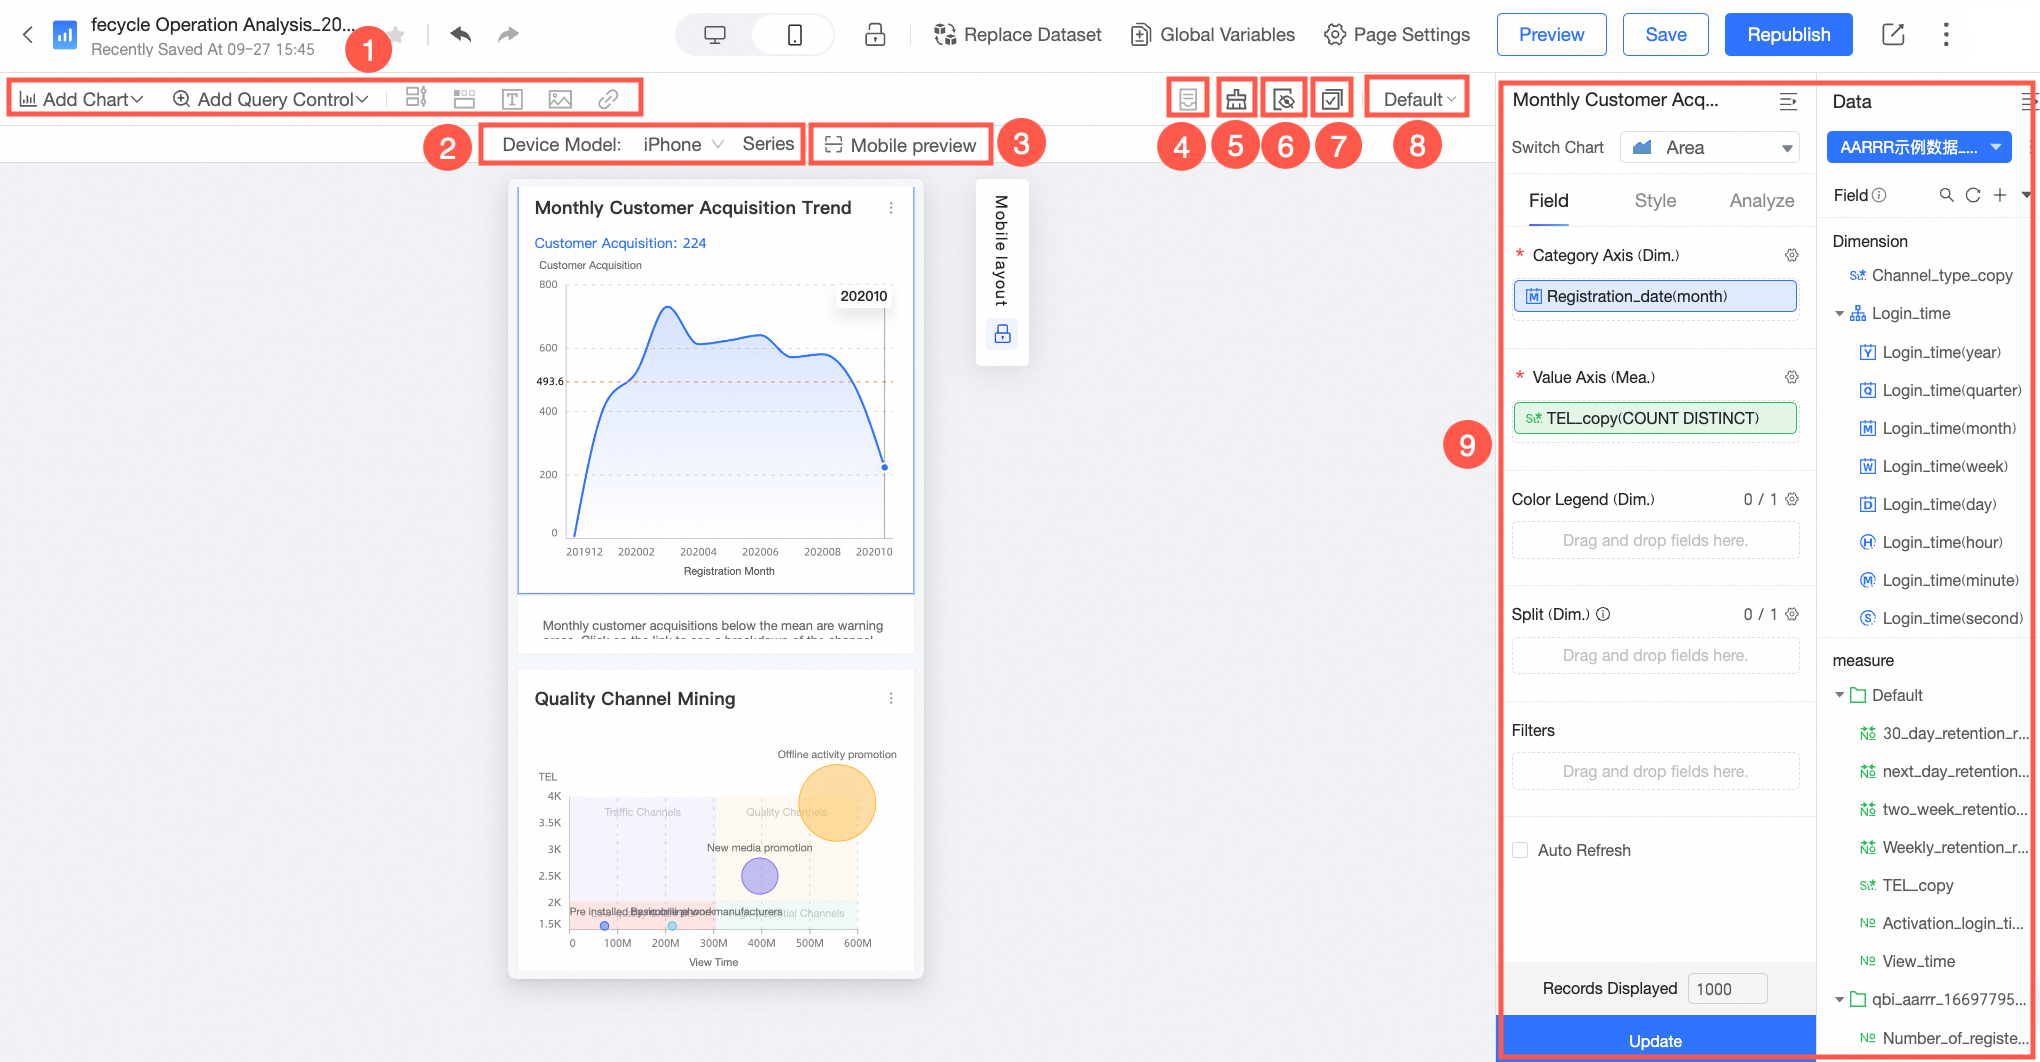Open the Analyze tab
The width and height of the screenshot is (2040, 1062).
click(1761, 201)
